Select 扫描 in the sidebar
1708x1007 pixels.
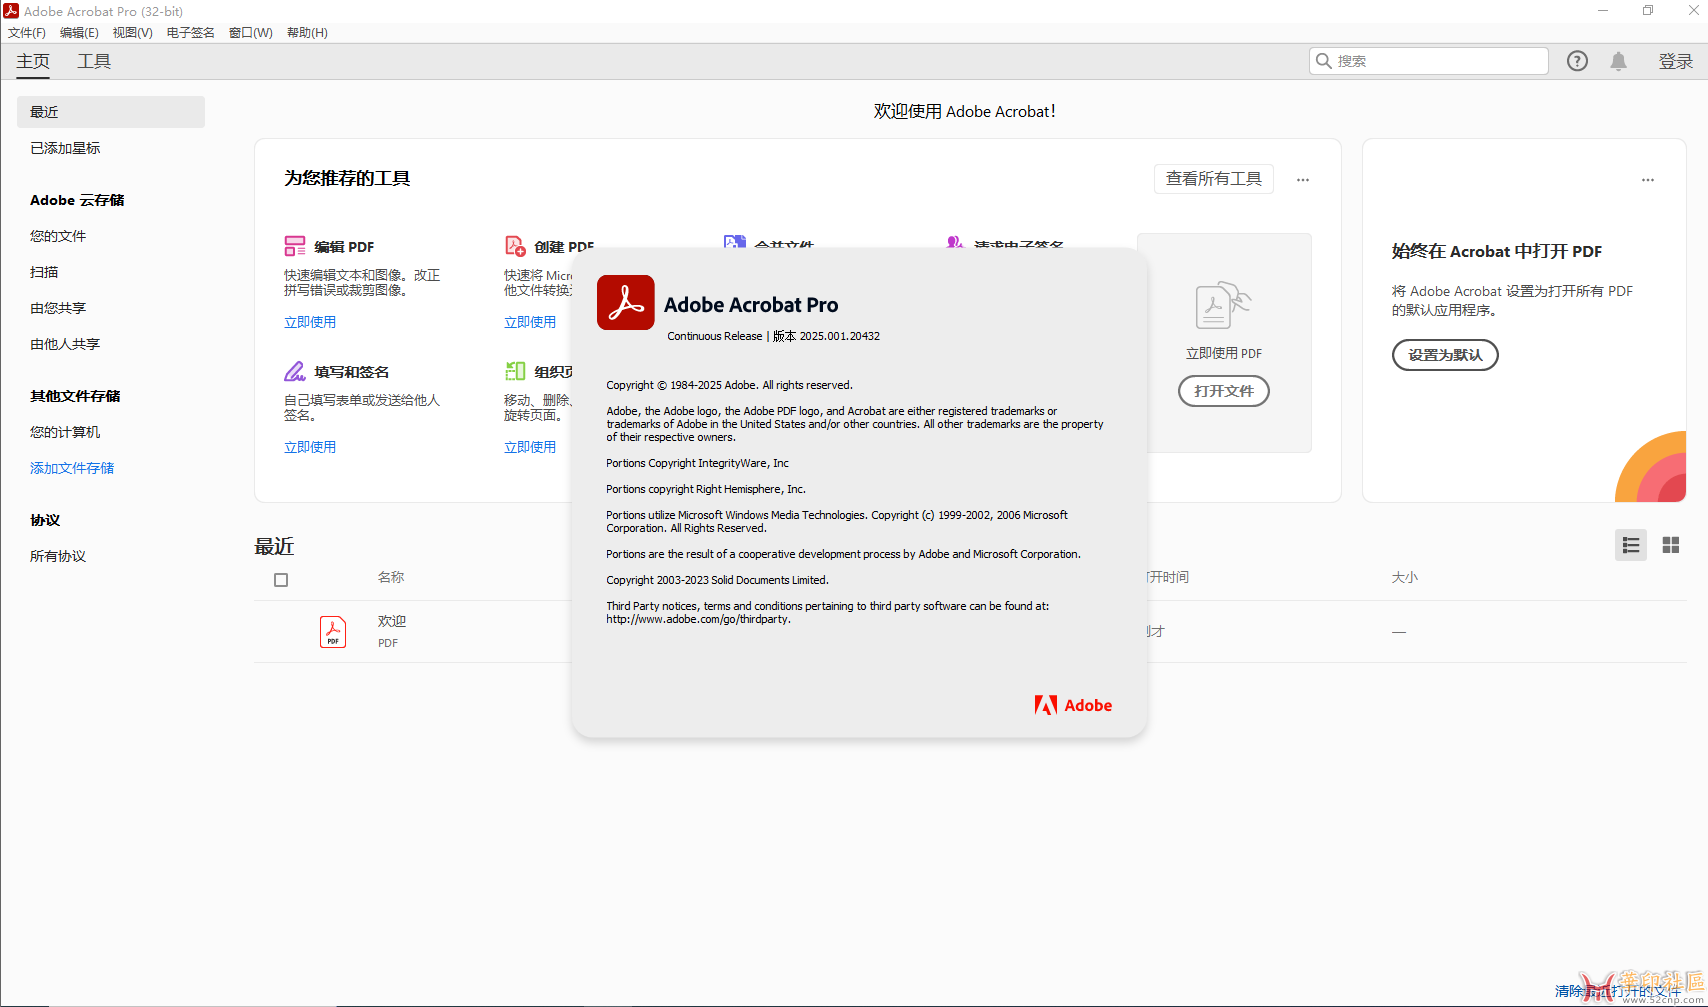(44, 272)
